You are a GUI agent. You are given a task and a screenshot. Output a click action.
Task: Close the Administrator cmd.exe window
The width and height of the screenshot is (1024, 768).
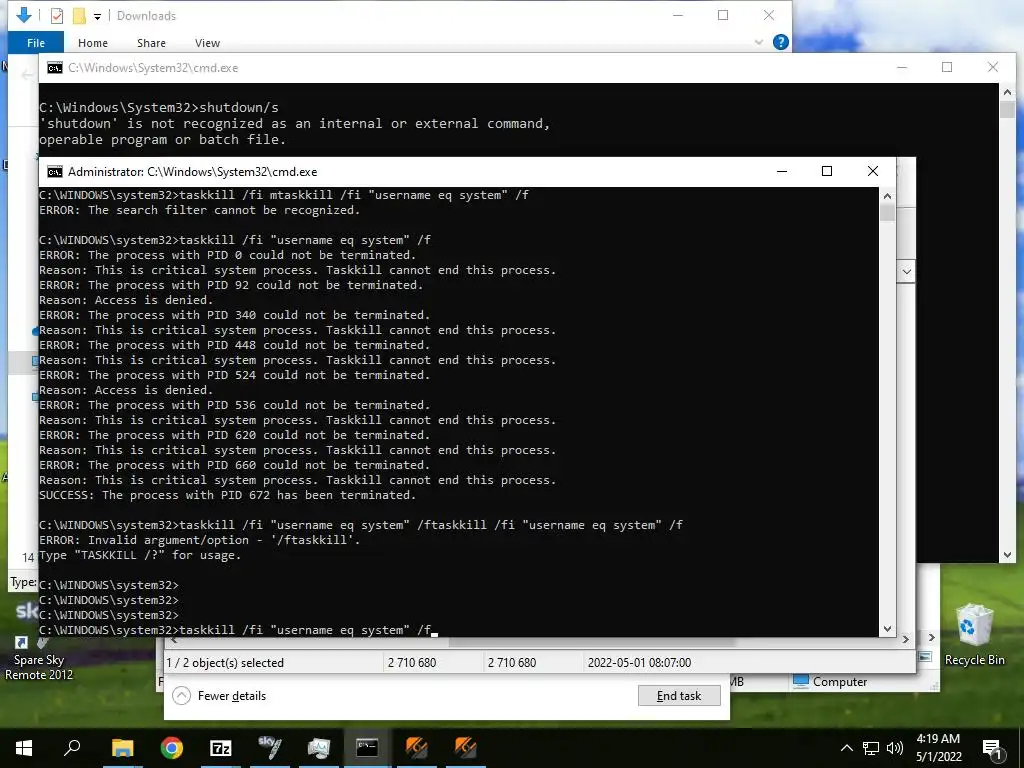[x=872, y=171]
